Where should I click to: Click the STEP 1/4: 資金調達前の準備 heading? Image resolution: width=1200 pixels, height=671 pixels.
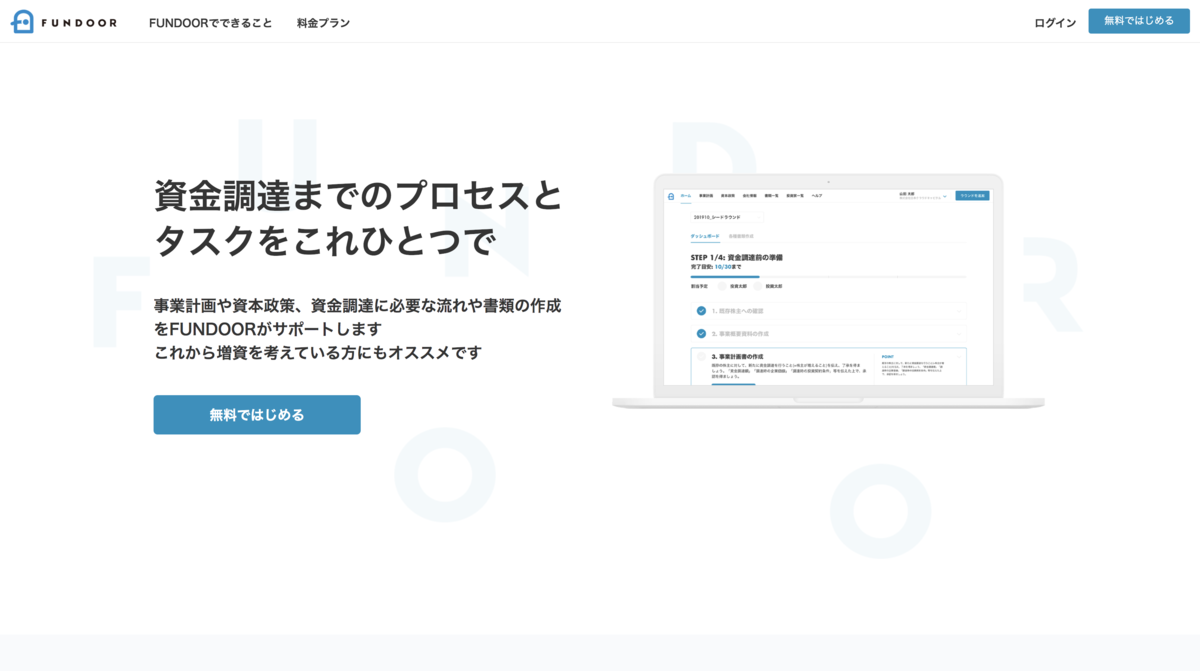pos(736,257)
